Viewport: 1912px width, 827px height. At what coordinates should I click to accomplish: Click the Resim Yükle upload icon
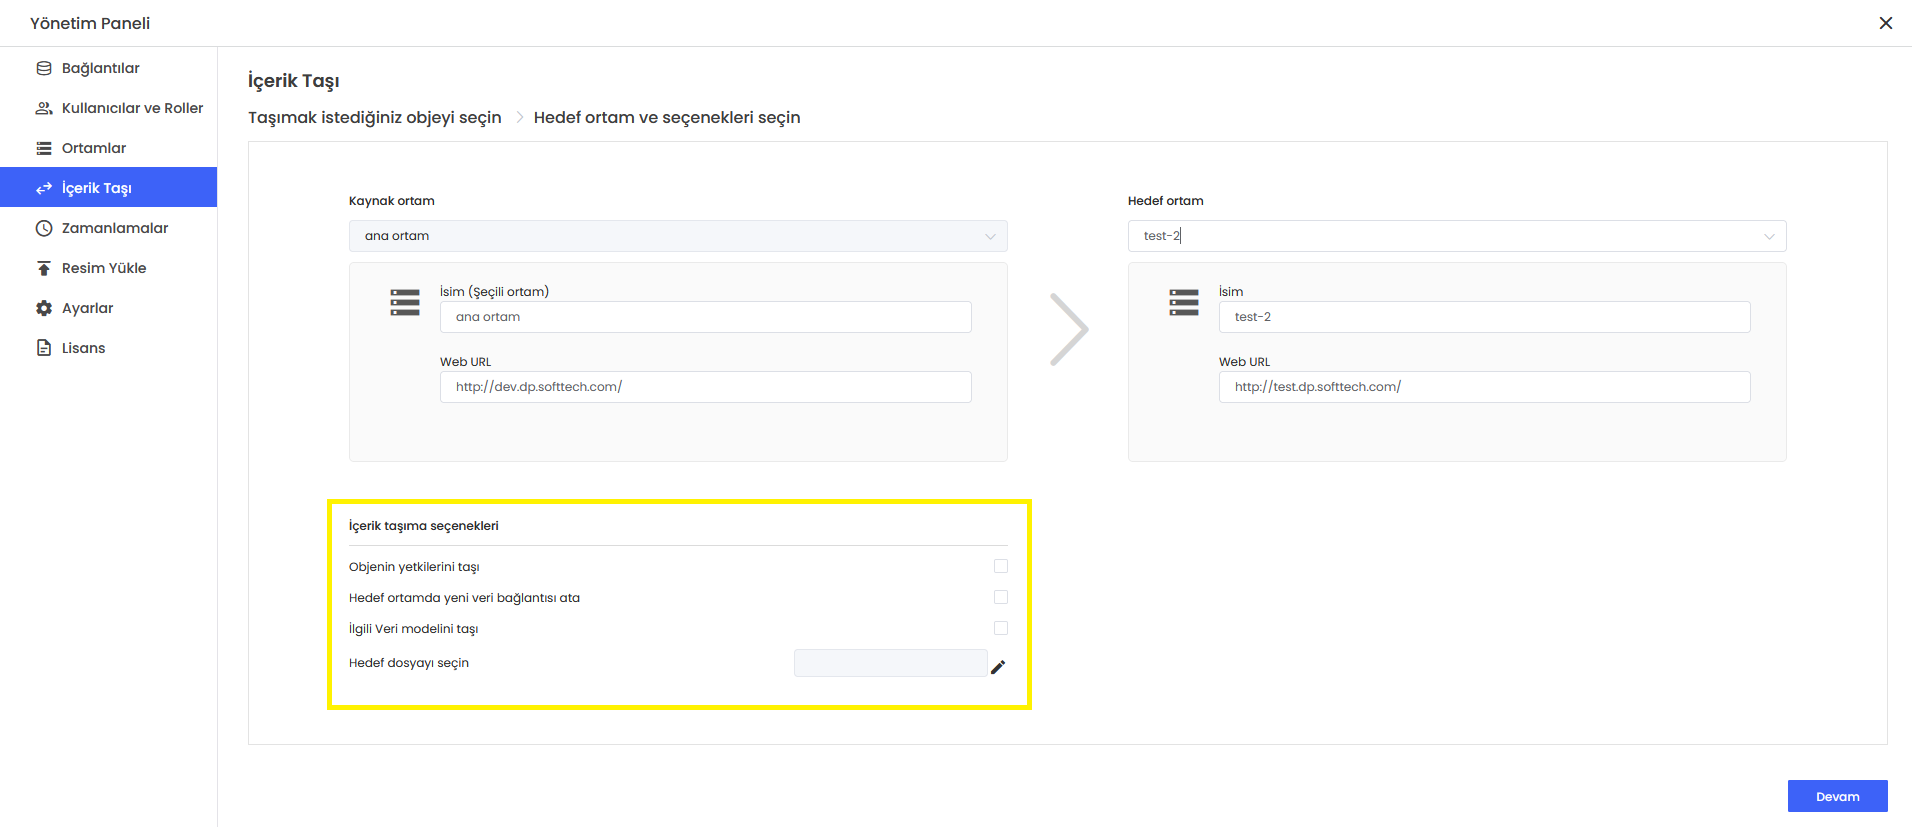[x=44, y=268]
